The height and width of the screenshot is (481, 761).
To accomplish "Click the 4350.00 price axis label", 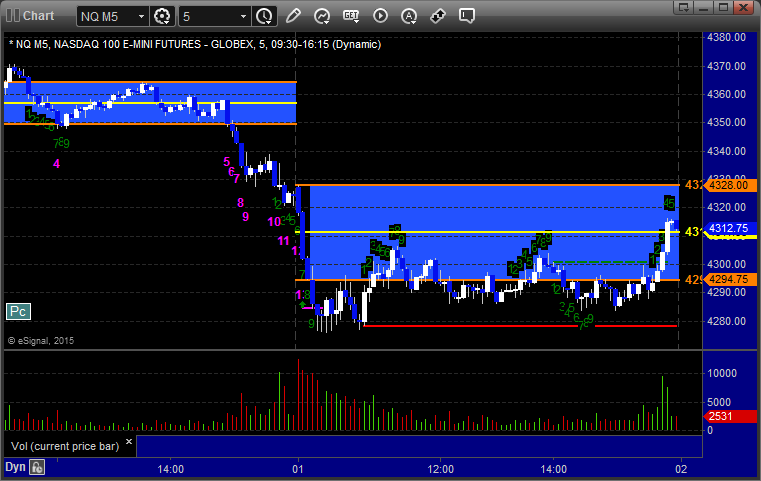I will click(727, 122).
